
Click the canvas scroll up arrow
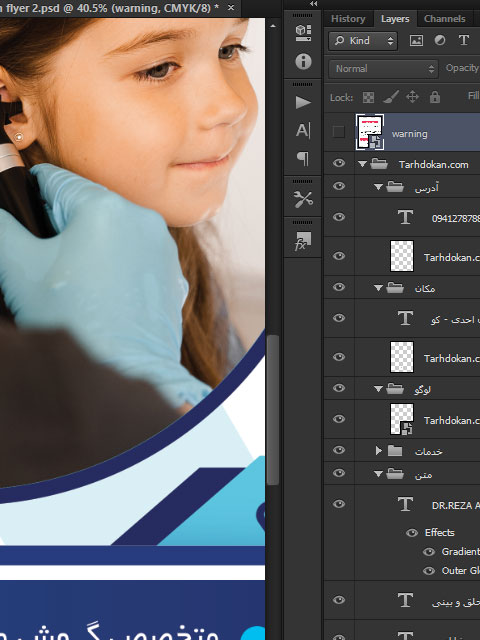pyautogui.click(x=273, y=26)
